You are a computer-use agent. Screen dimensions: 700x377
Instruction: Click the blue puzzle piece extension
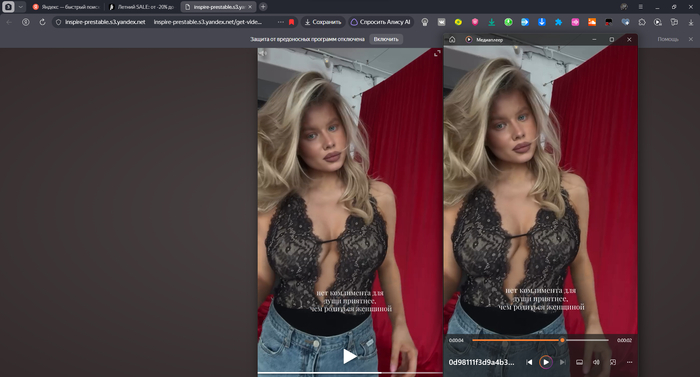click(558, 22)
